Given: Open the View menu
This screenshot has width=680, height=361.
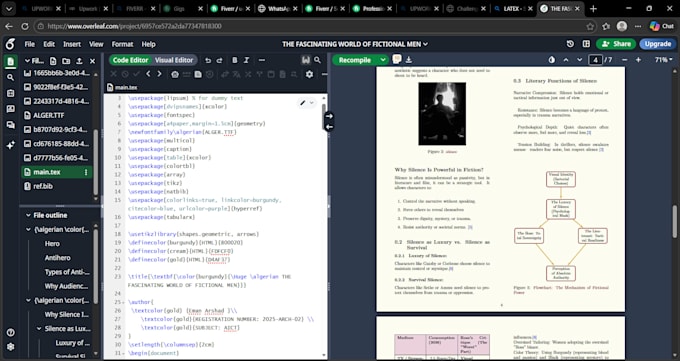Looking at the screenshot, I should point(96,44).
